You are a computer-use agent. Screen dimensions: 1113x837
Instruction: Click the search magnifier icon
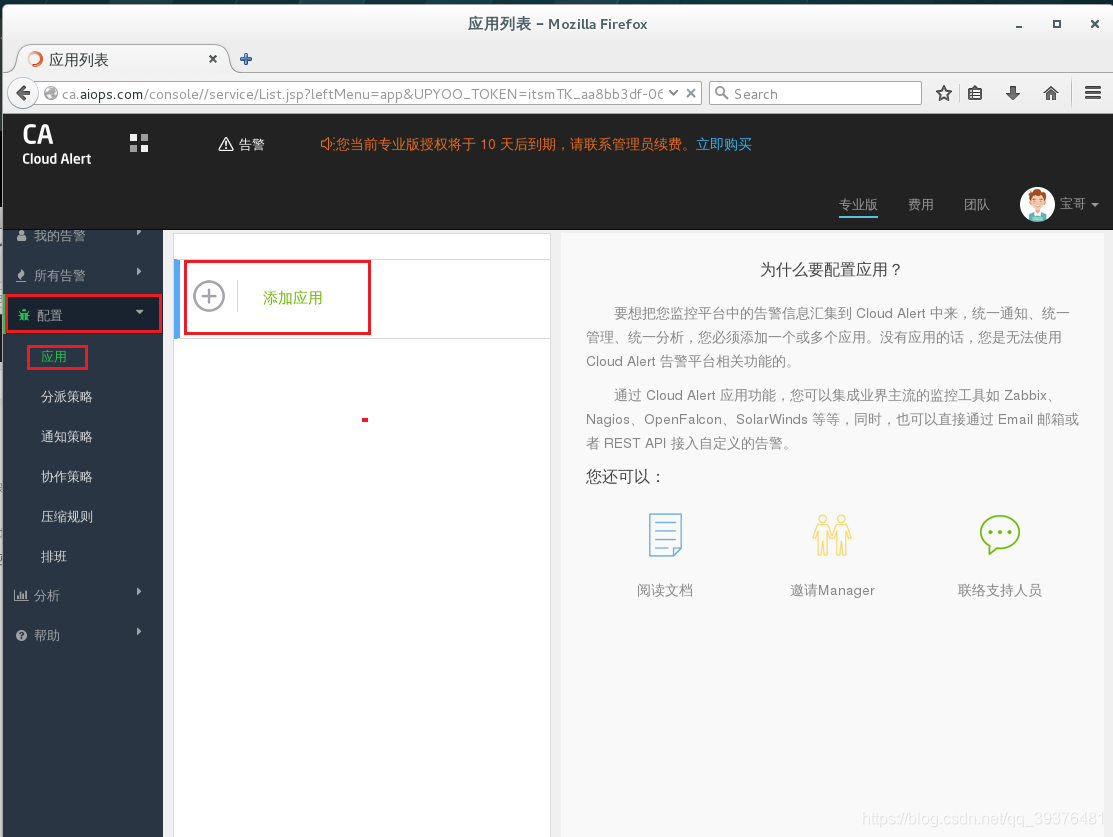721,93
